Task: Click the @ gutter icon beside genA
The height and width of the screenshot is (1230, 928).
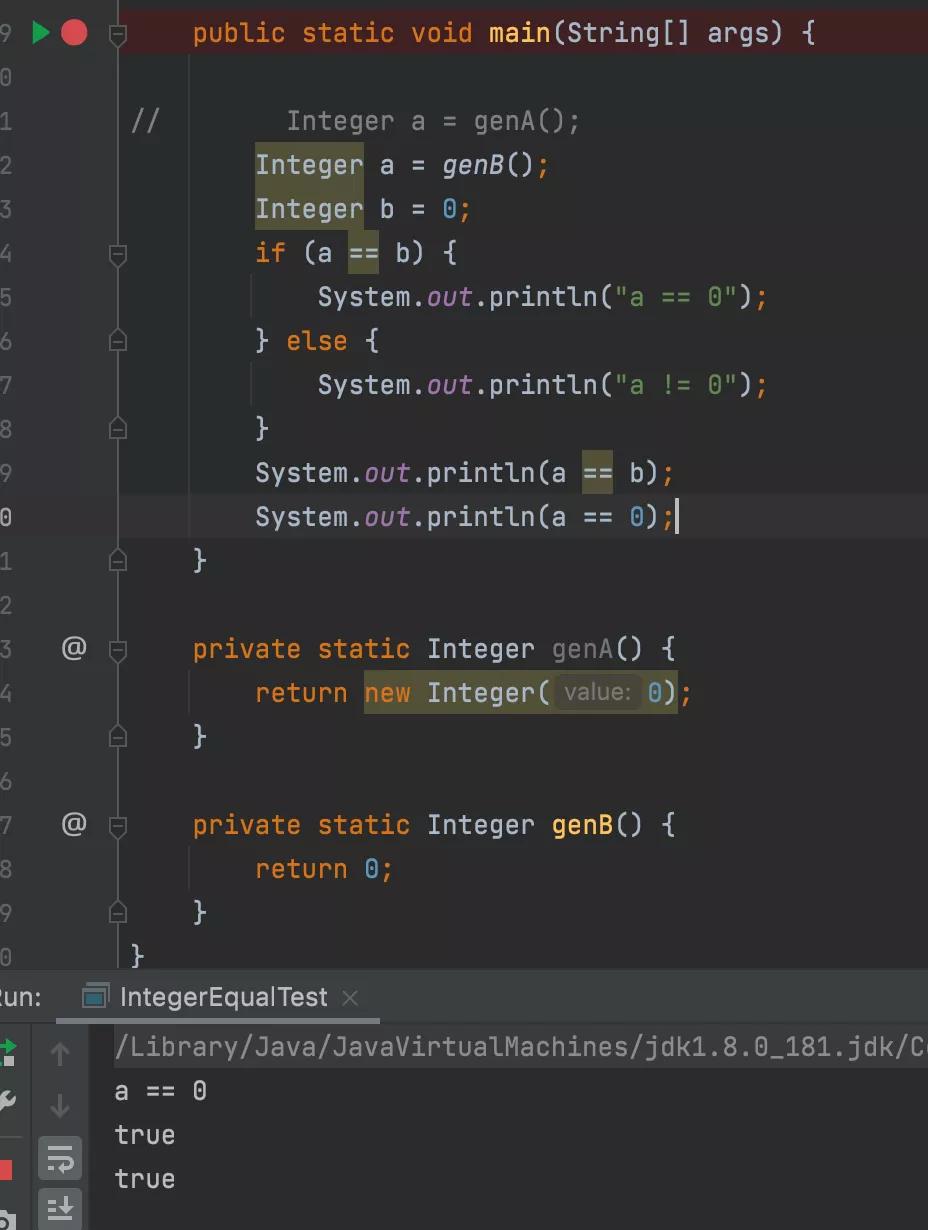Action: [x=74, y=648]
